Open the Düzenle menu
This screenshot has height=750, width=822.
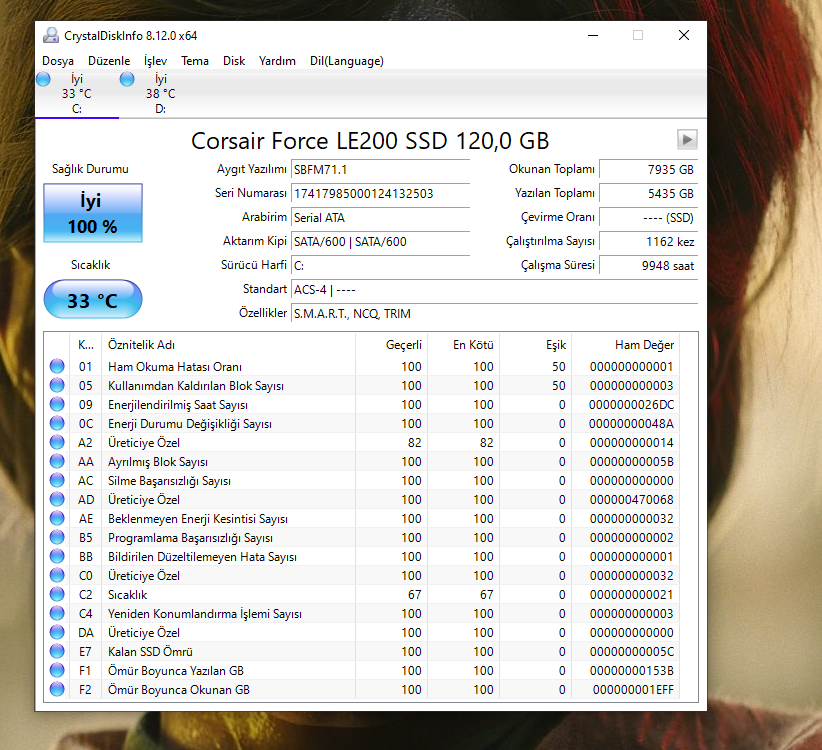109,61
